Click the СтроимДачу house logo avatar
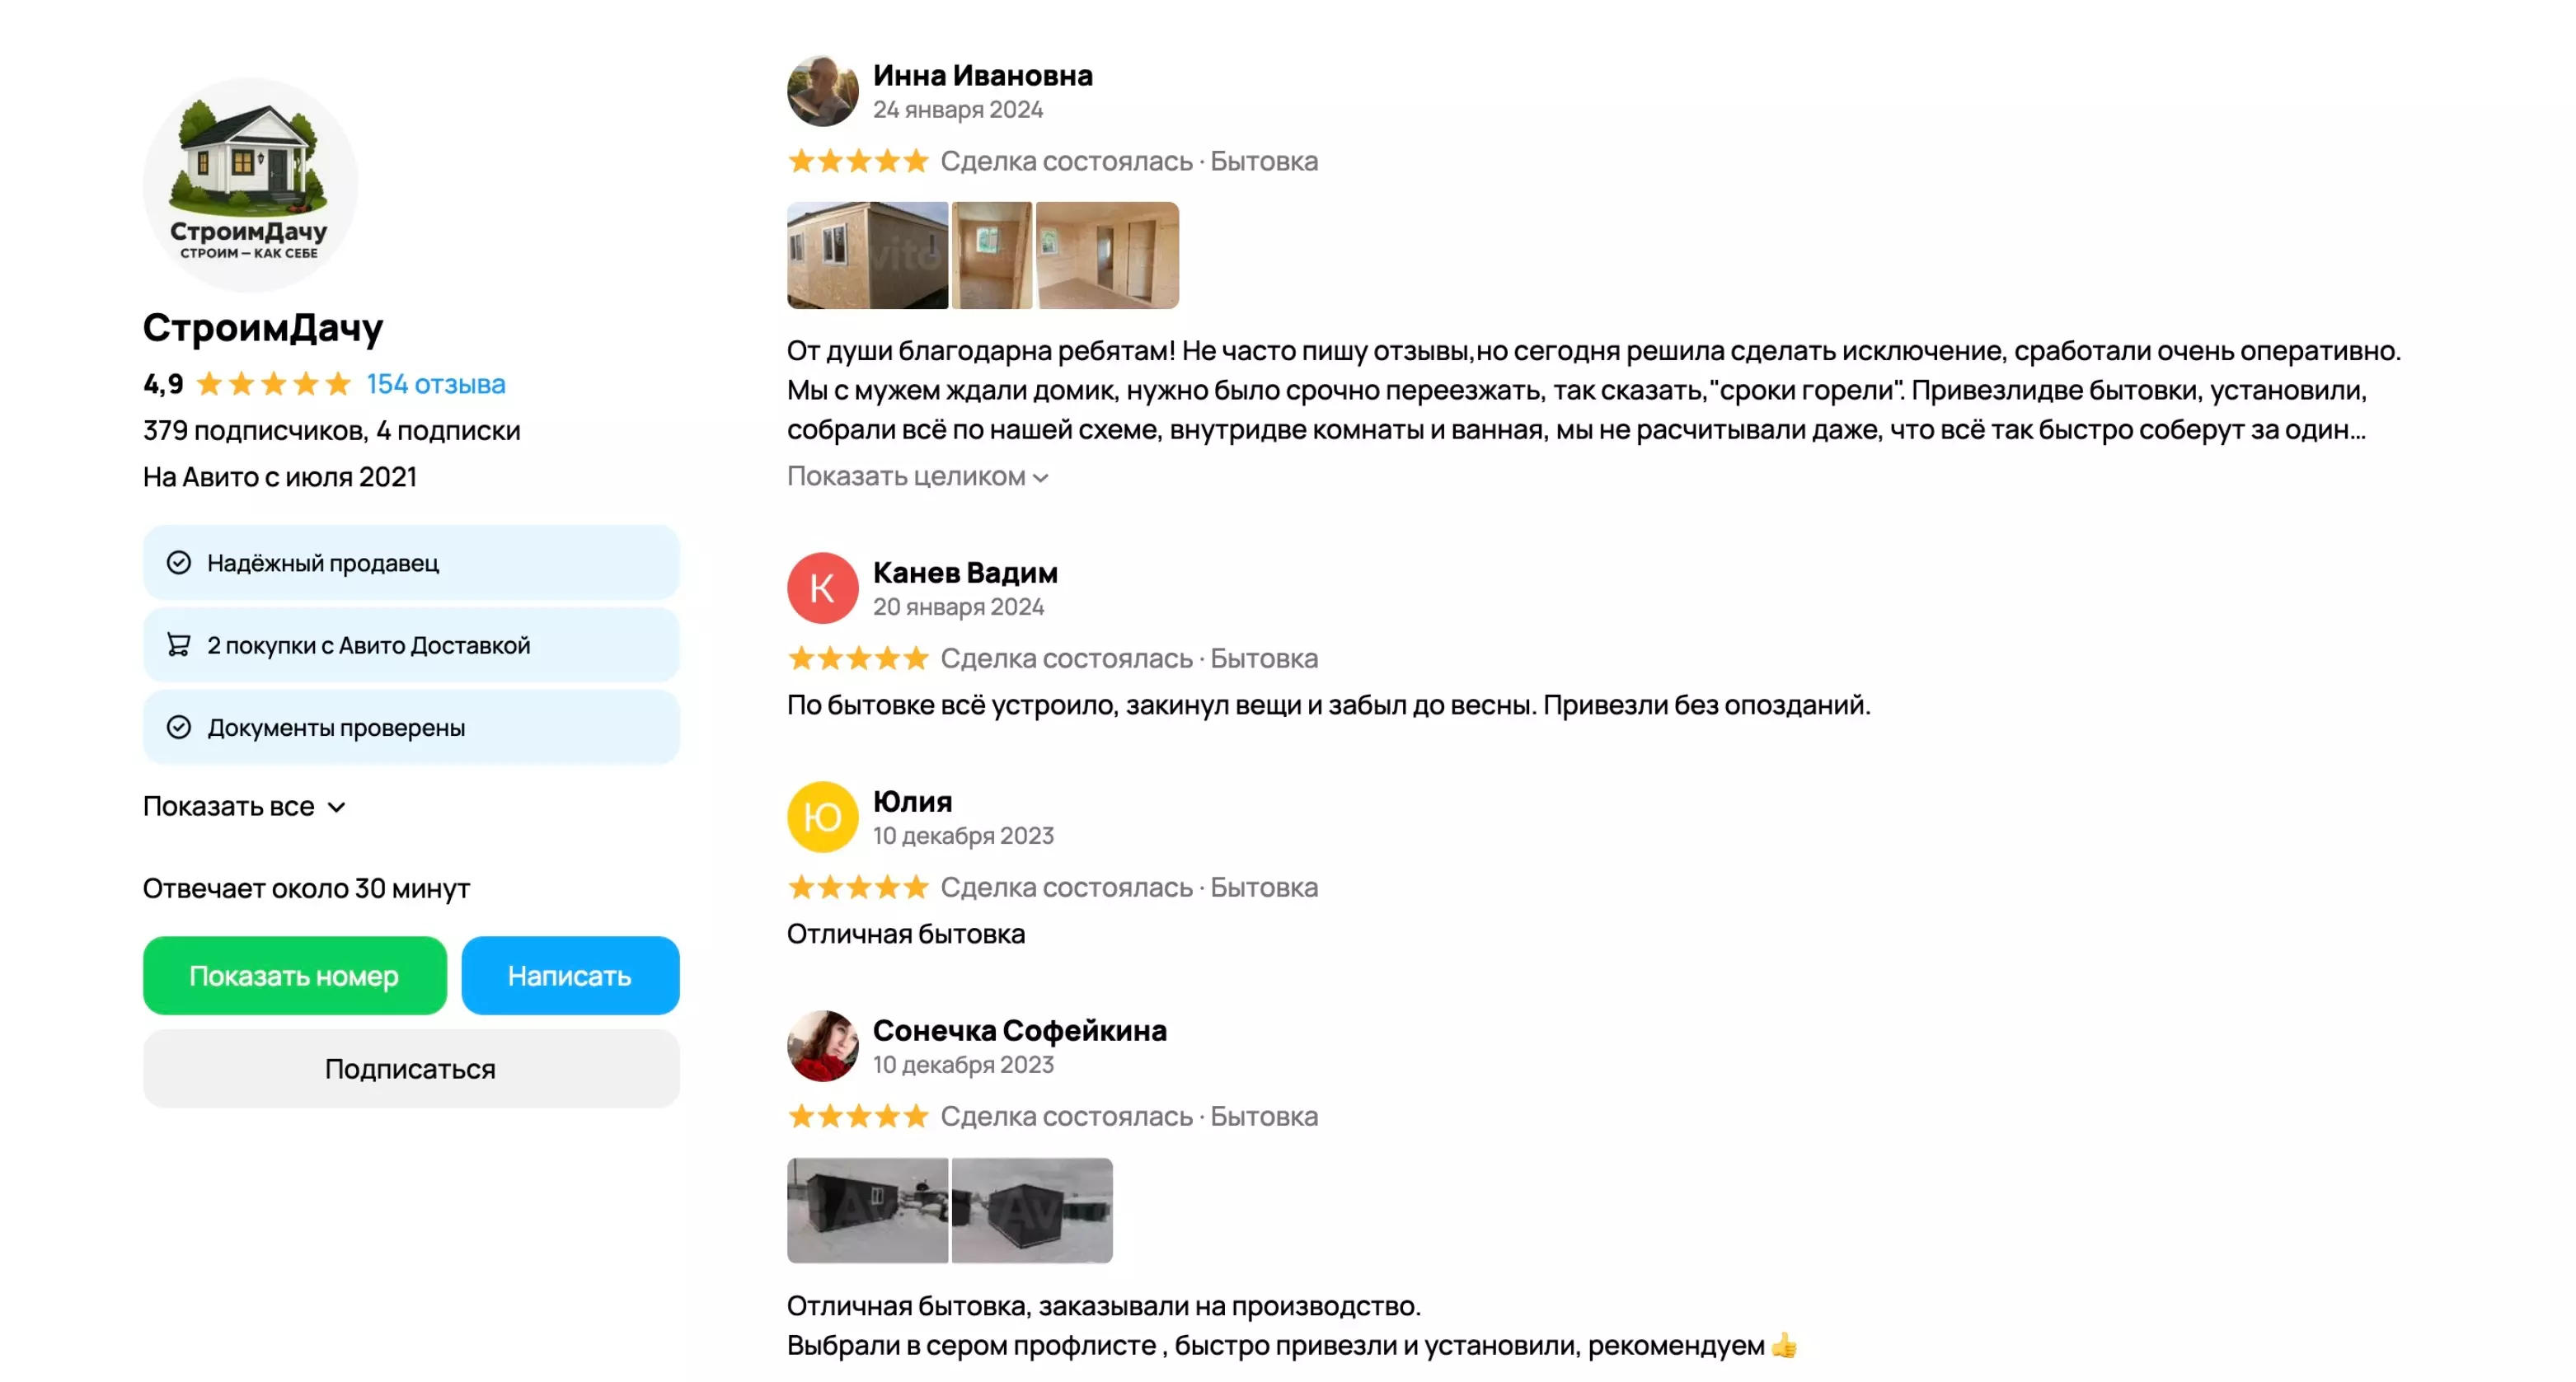 coord(250,185)
